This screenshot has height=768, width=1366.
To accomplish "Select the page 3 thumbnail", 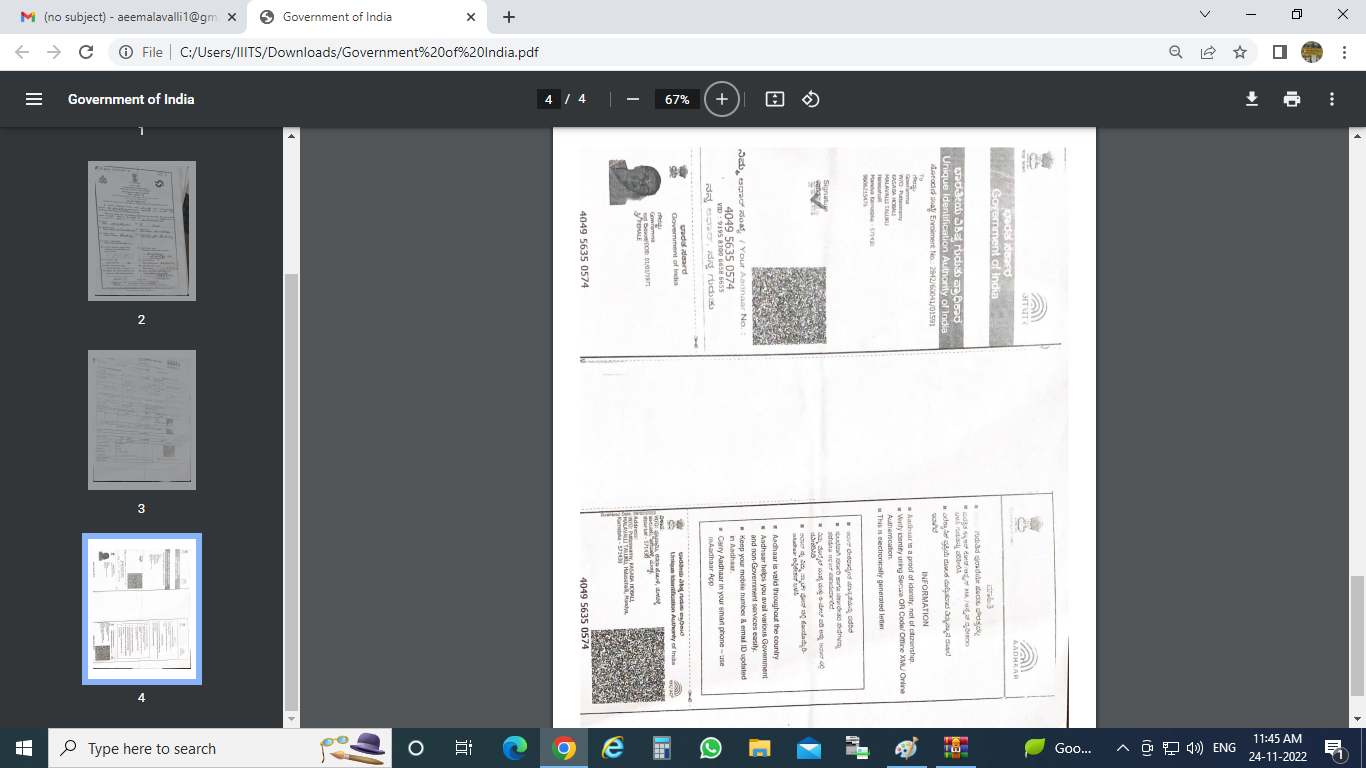I will (141, 420).
